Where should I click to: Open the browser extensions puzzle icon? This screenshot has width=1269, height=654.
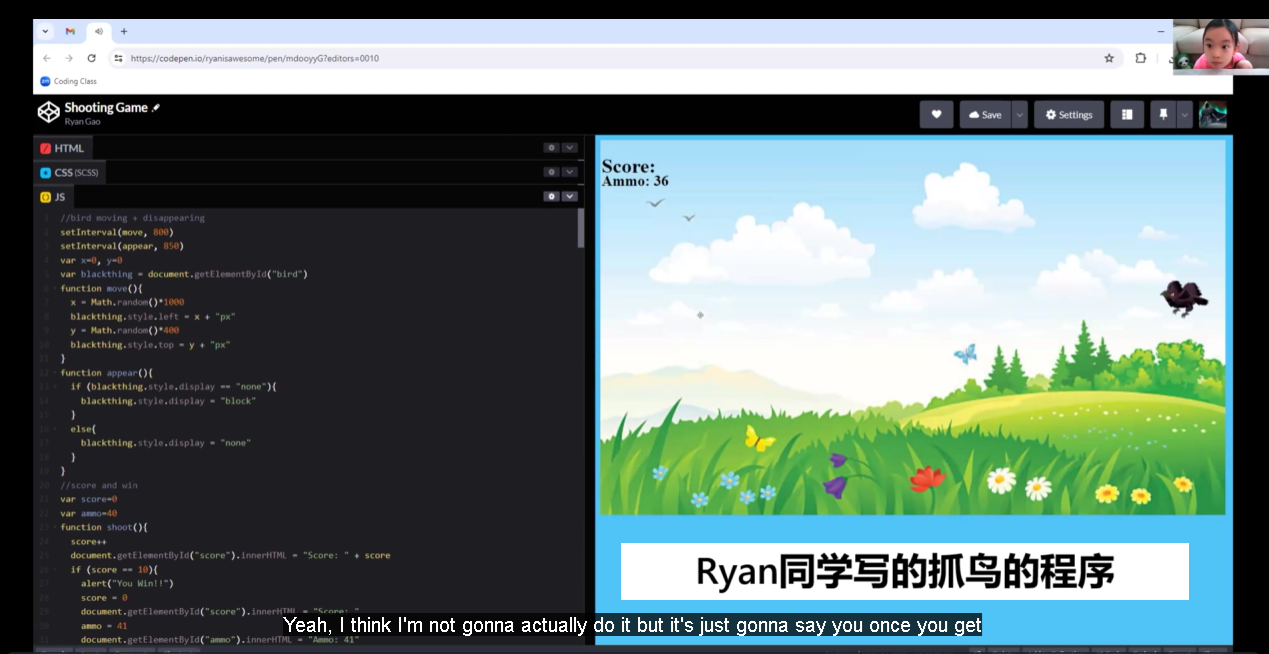point(1140,58)
